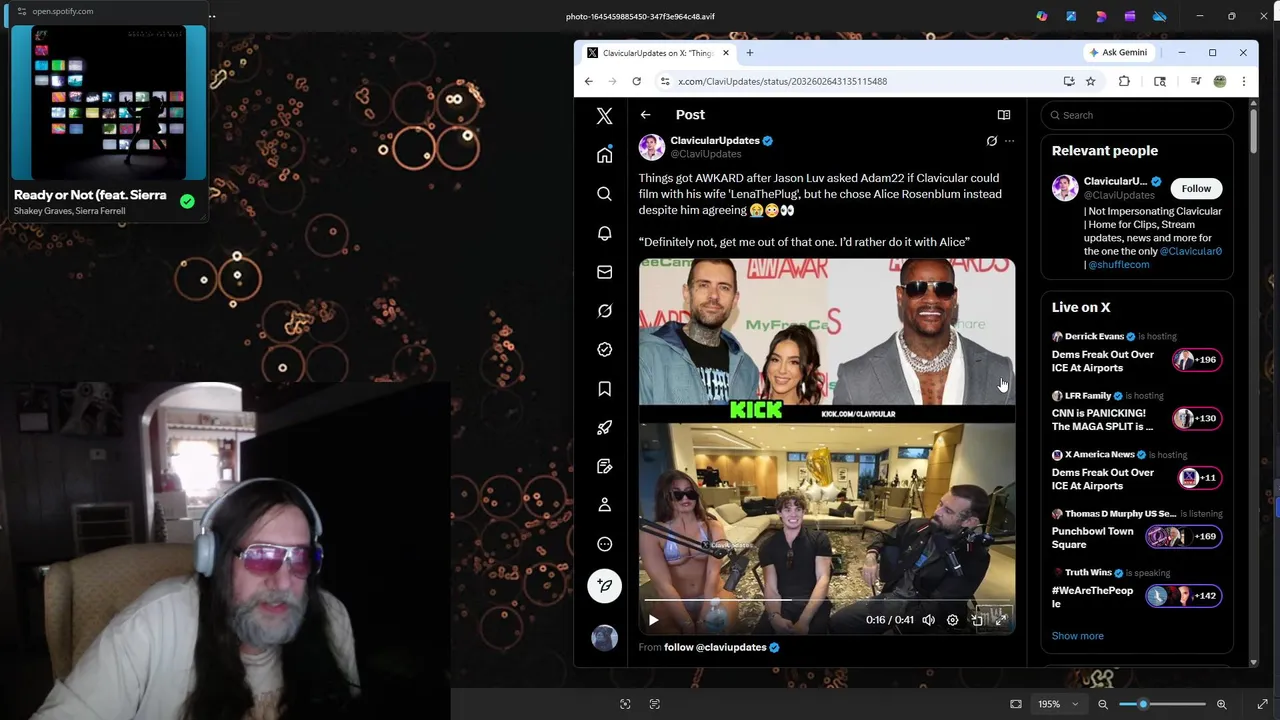This screenshot has height=720, width=1280.
Task: Bookmark page with Chrome star icon
Action: pos(1091,81)
